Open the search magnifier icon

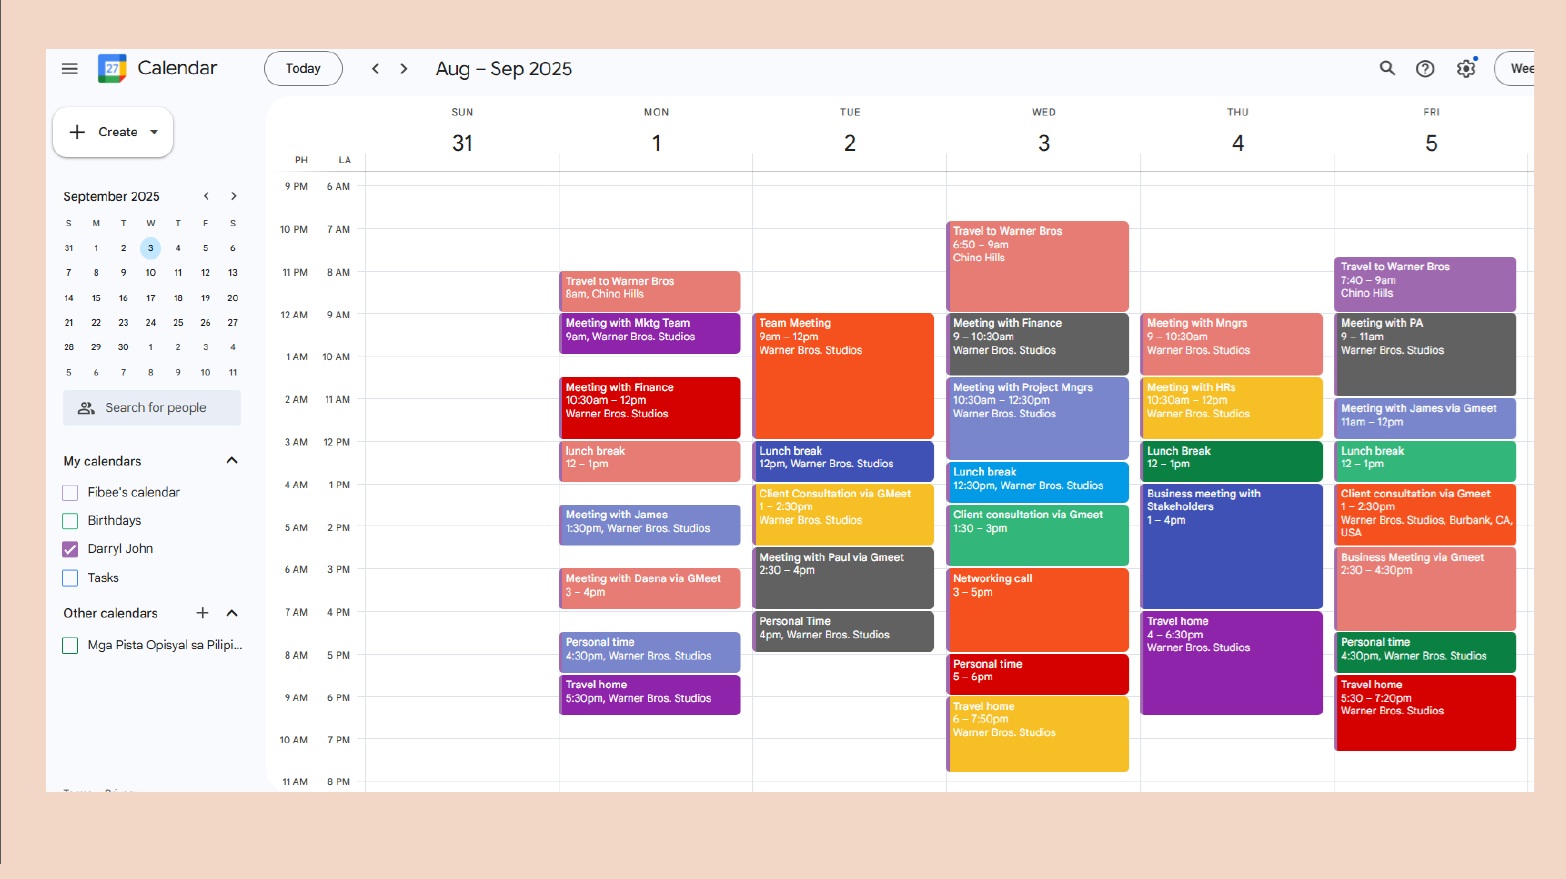click(1387, 68)
